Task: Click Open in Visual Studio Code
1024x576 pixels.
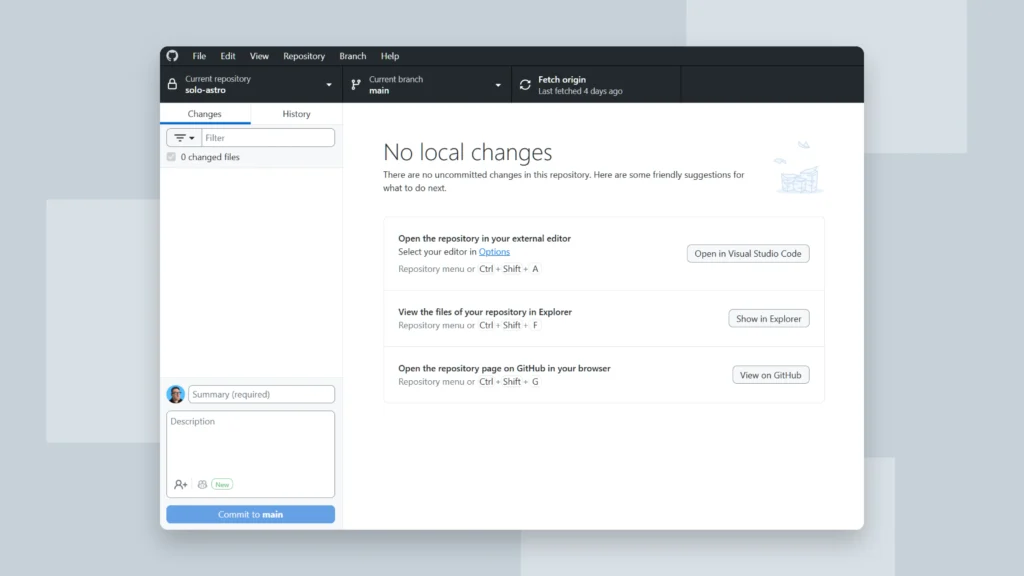Action: [748, 253]
